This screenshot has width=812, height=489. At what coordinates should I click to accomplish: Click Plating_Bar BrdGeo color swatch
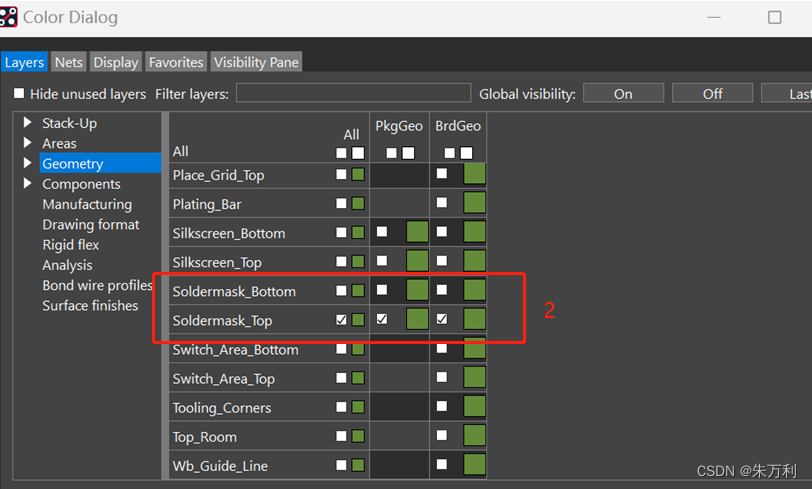[475, 204]
